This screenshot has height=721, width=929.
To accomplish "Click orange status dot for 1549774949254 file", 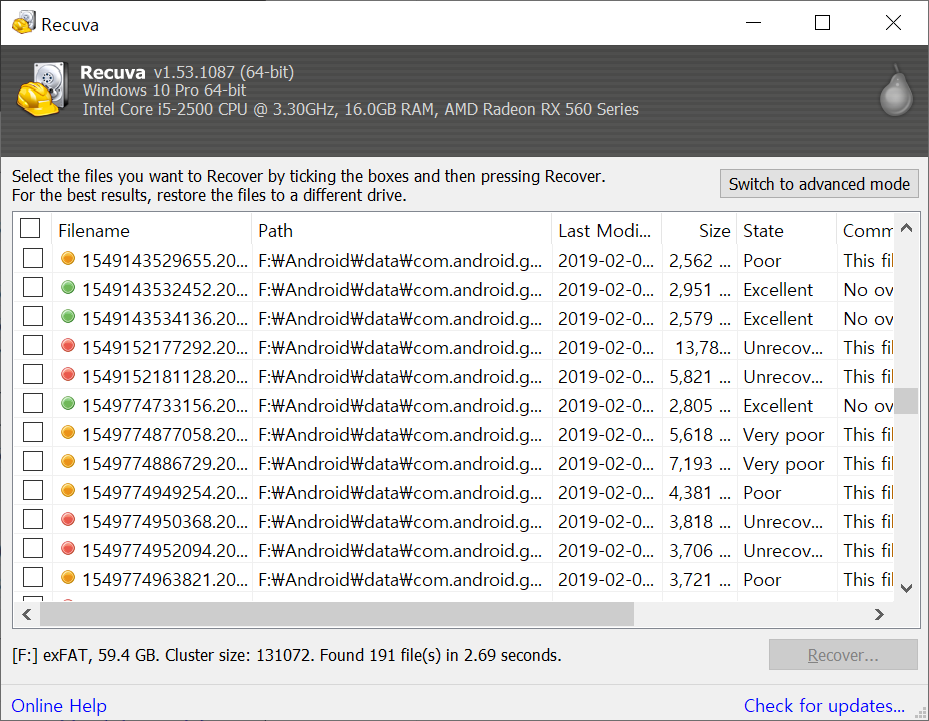I will point(68,490).
